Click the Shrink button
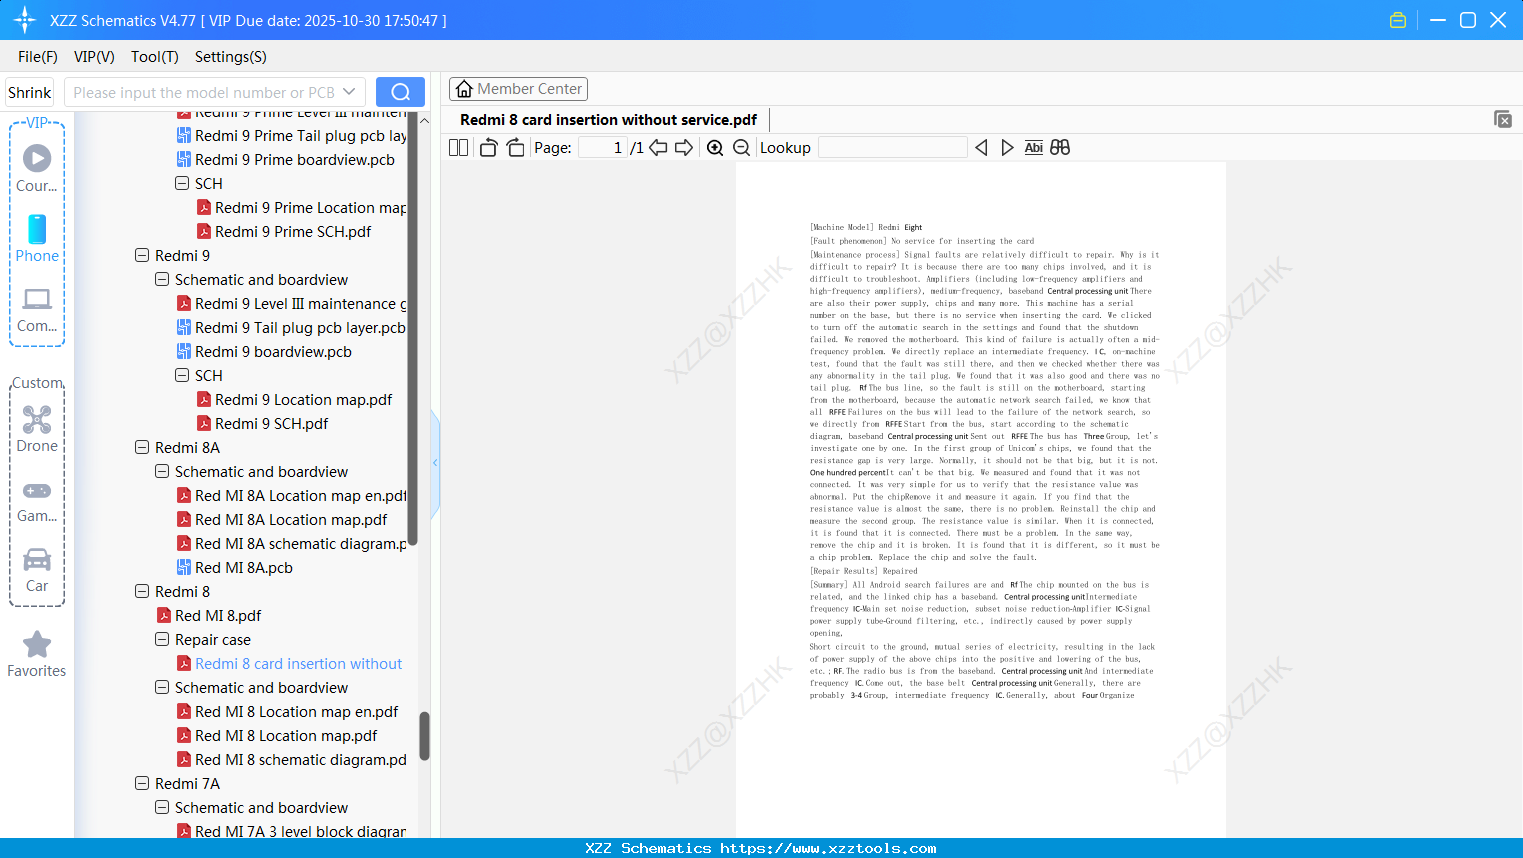 point(30,92)
